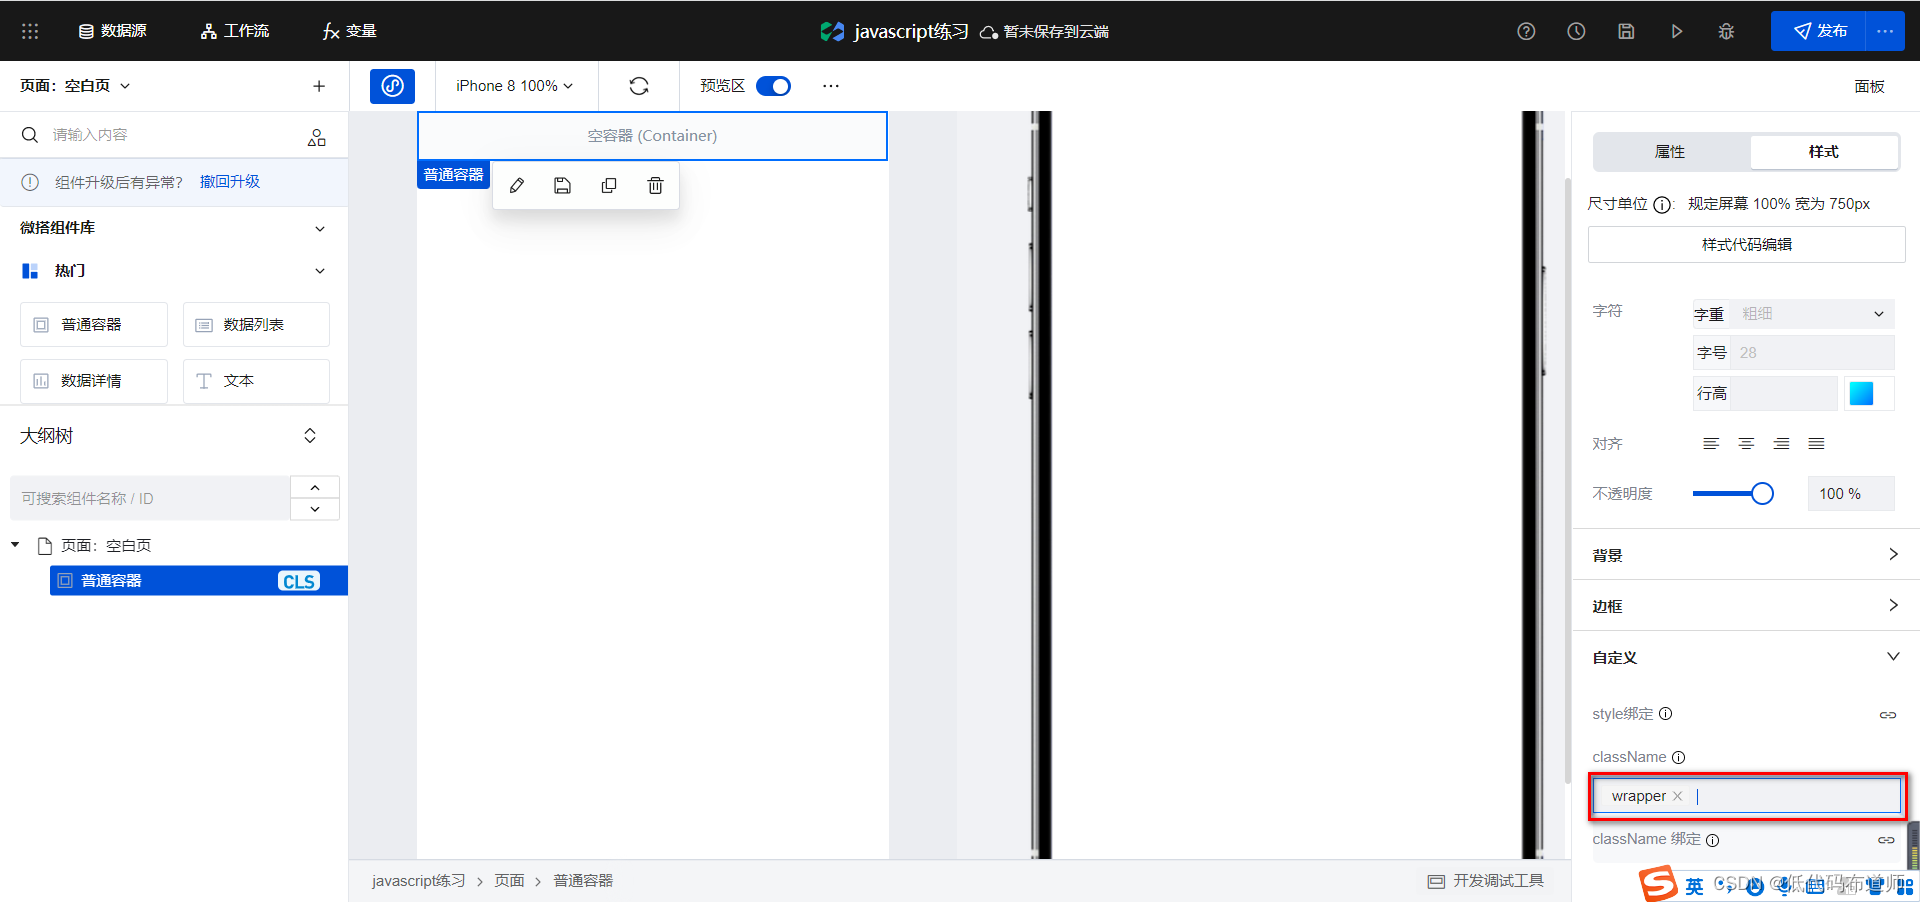Open the 数据源 data source menu
Image resolution: width=1920 pixels, height=902 pixels.
coord(113,31)
